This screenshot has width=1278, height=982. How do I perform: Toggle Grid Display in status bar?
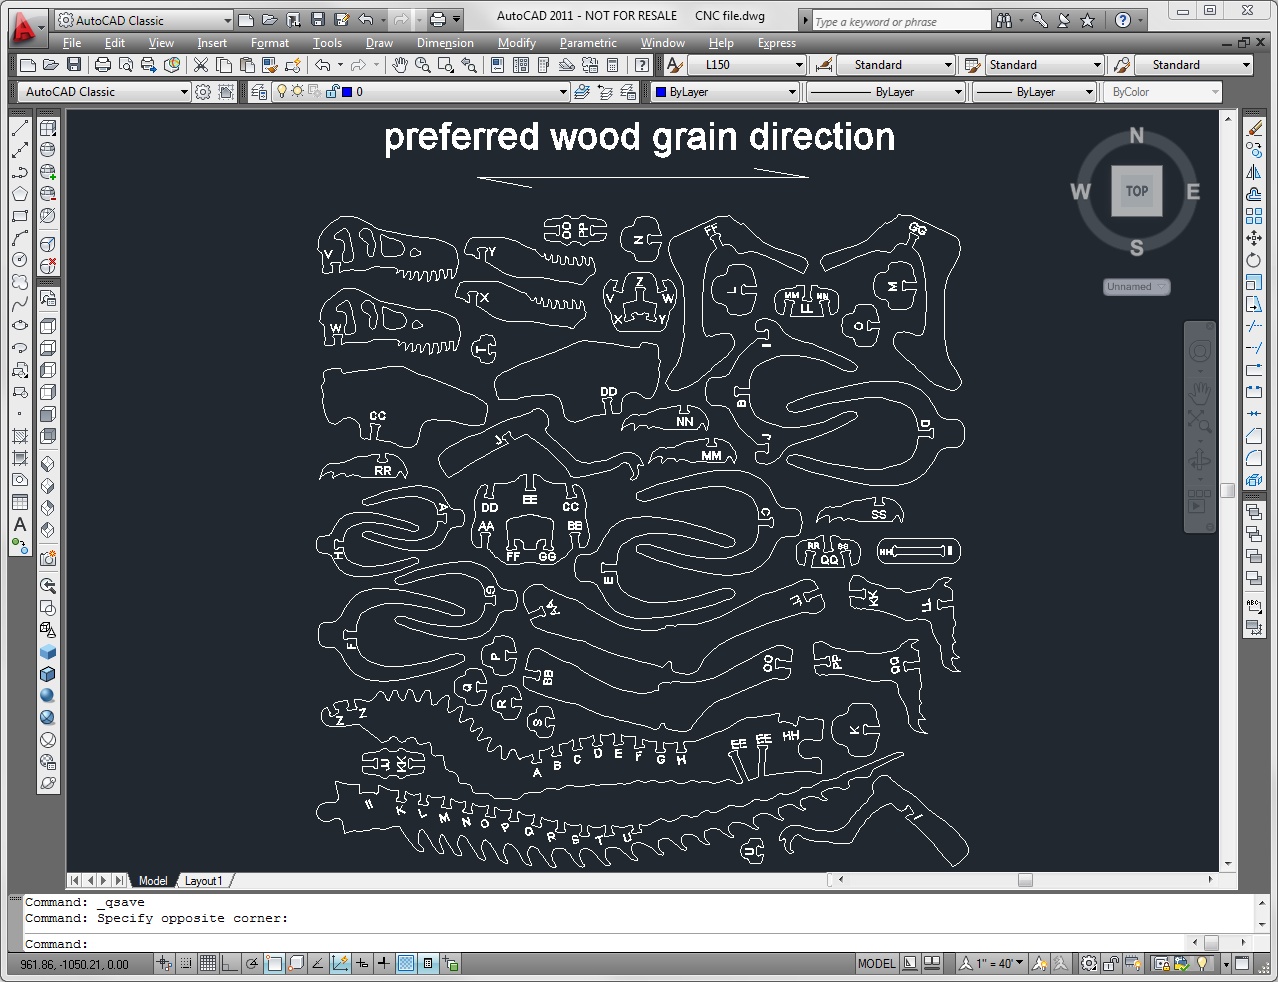(208, 964)
